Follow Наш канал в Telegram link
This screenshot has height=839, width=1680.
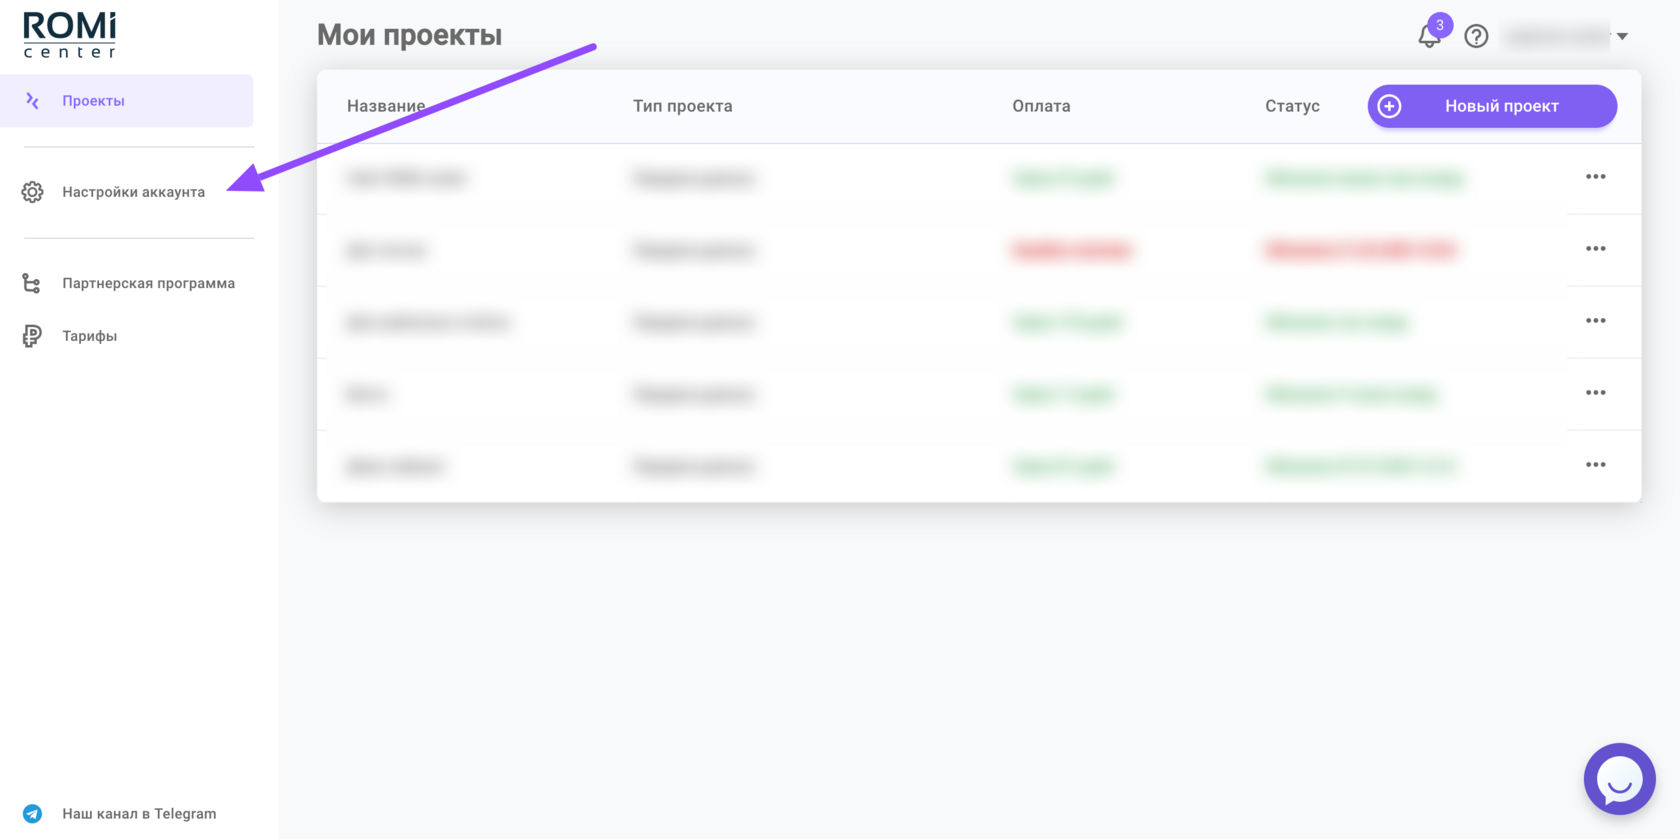coord(139,814)
